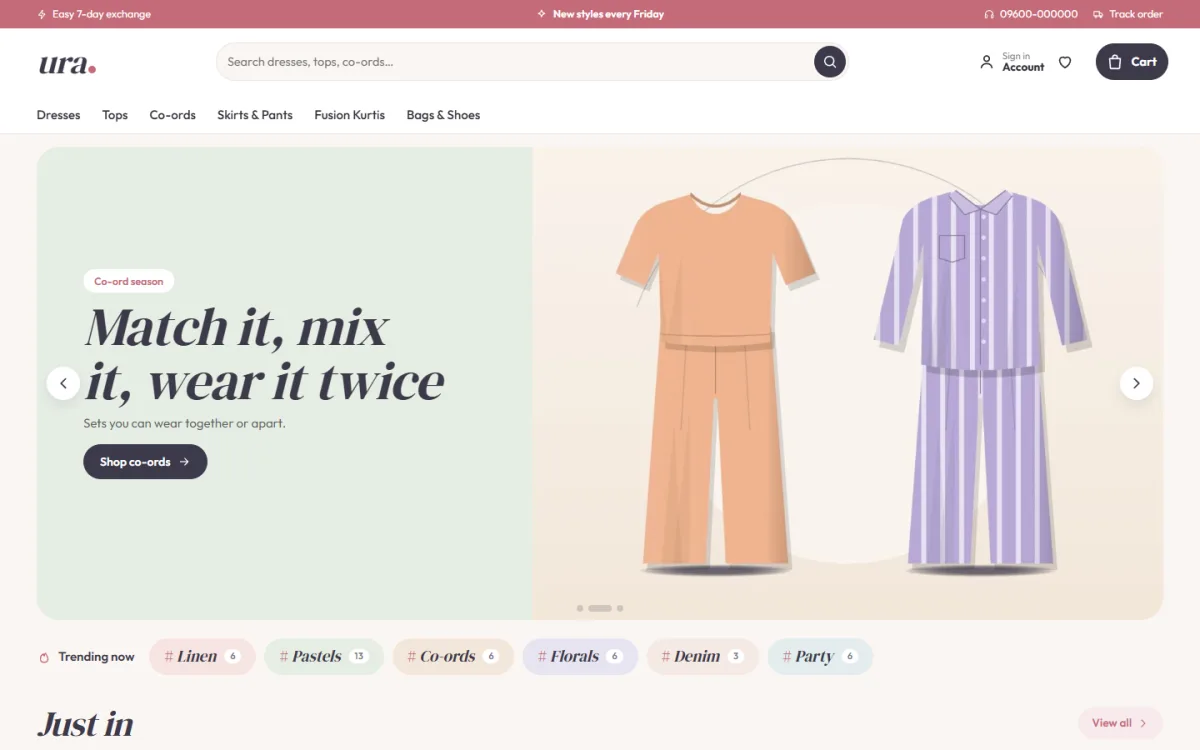Open the Bags & Shoes menu
This screenshot has height=750, width=1200.
[x=443, y=115]
